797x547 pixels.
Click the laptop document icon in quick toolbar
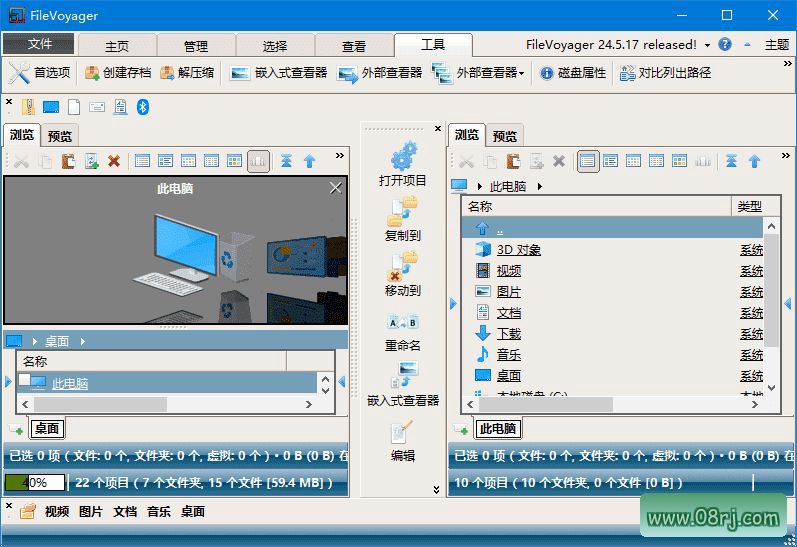120,107
